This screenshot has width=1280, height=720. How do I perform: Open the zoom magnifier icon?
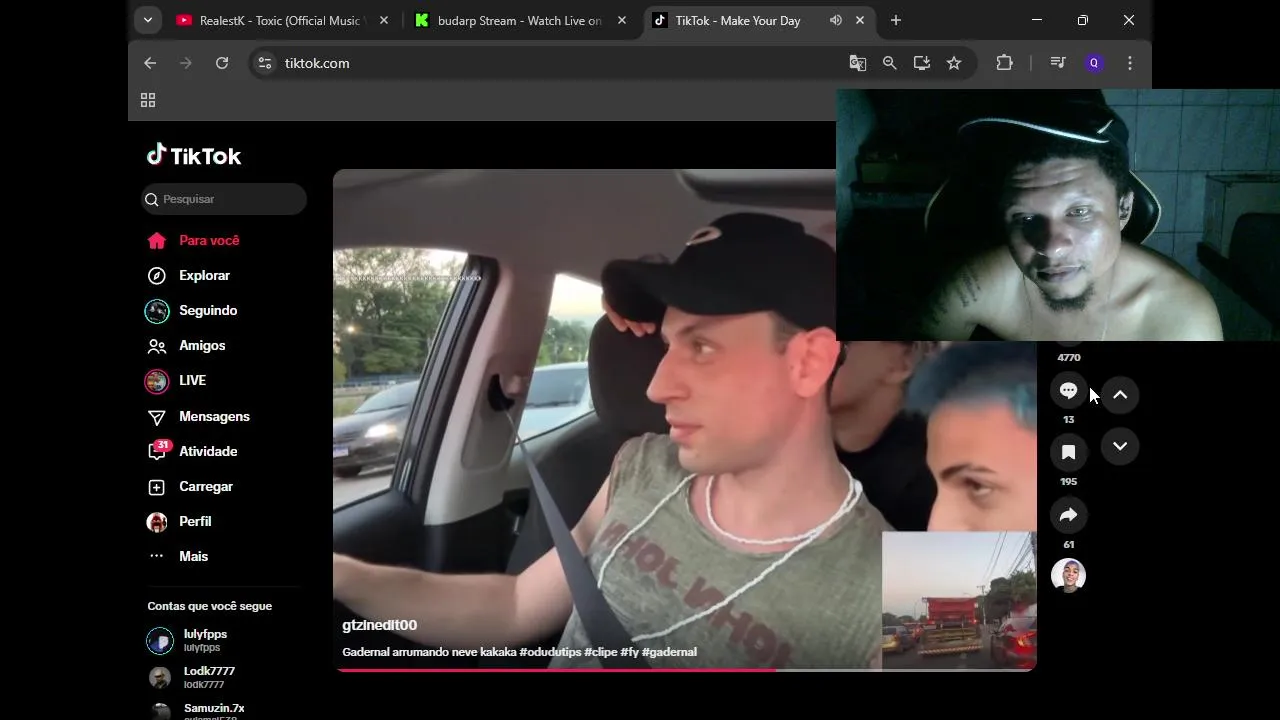click(x=890, y=63)
